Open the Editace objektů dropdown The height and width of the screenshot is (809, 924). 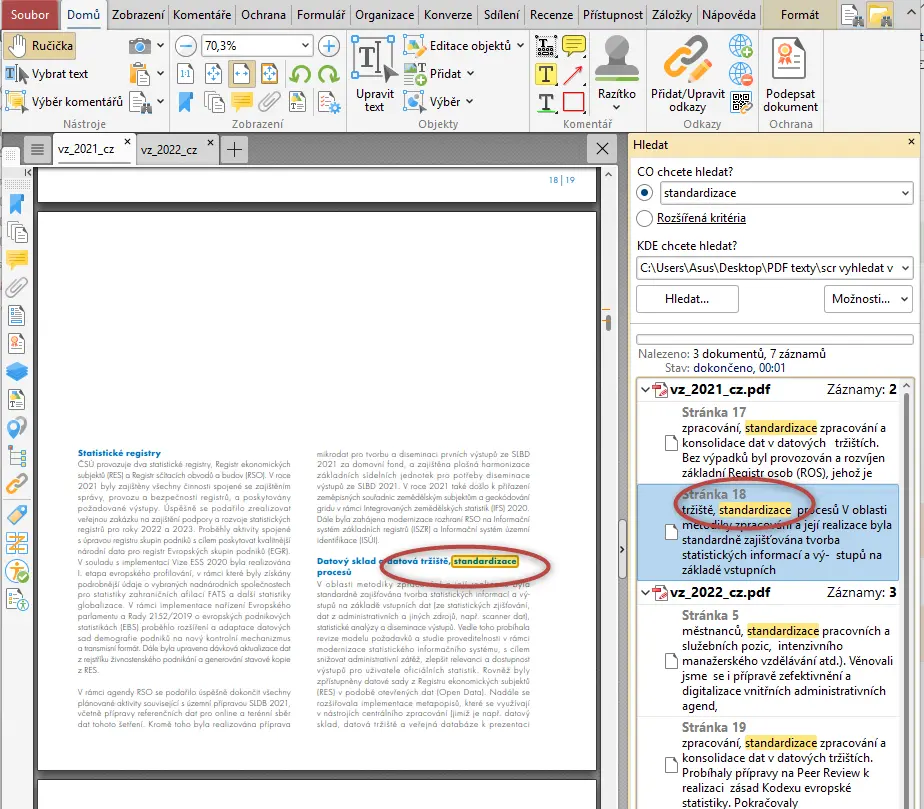(x=464, y=45)
